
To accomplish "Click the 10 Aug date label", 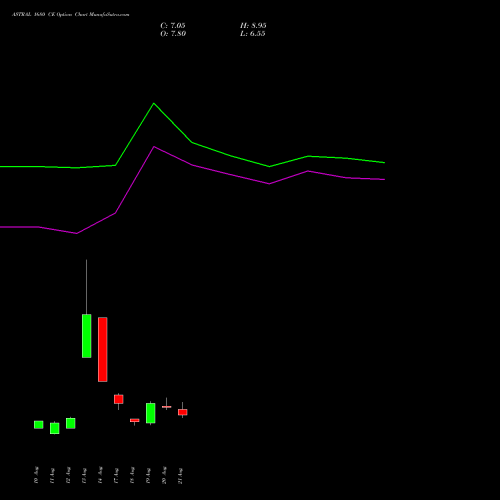I will click(x=36, y=475).
